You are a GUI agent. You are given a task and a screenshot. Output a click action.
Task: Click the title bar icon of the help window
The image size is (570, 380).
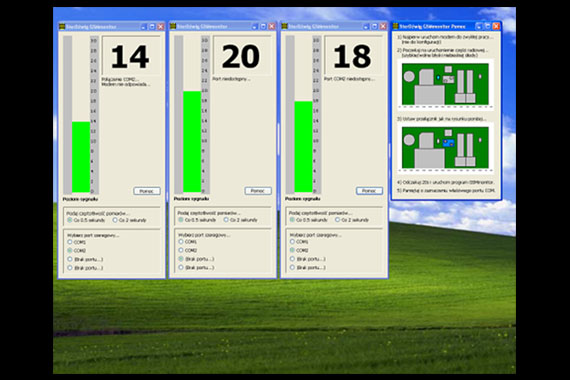tap(396, 26)
